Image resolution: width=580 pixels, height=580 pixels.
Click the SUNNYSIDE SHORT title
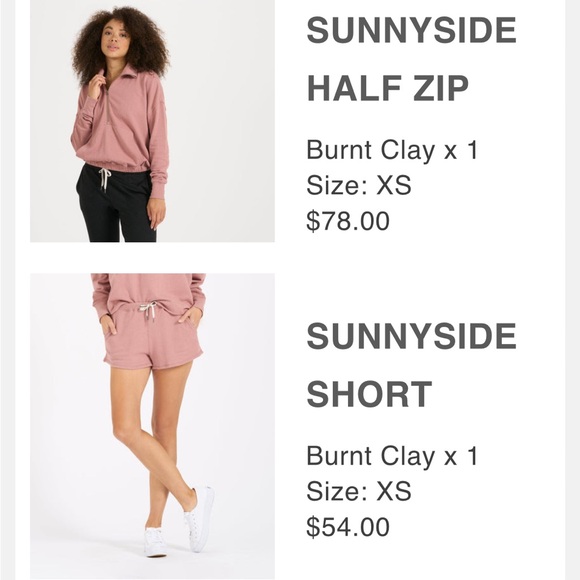(x=411, y=364)
